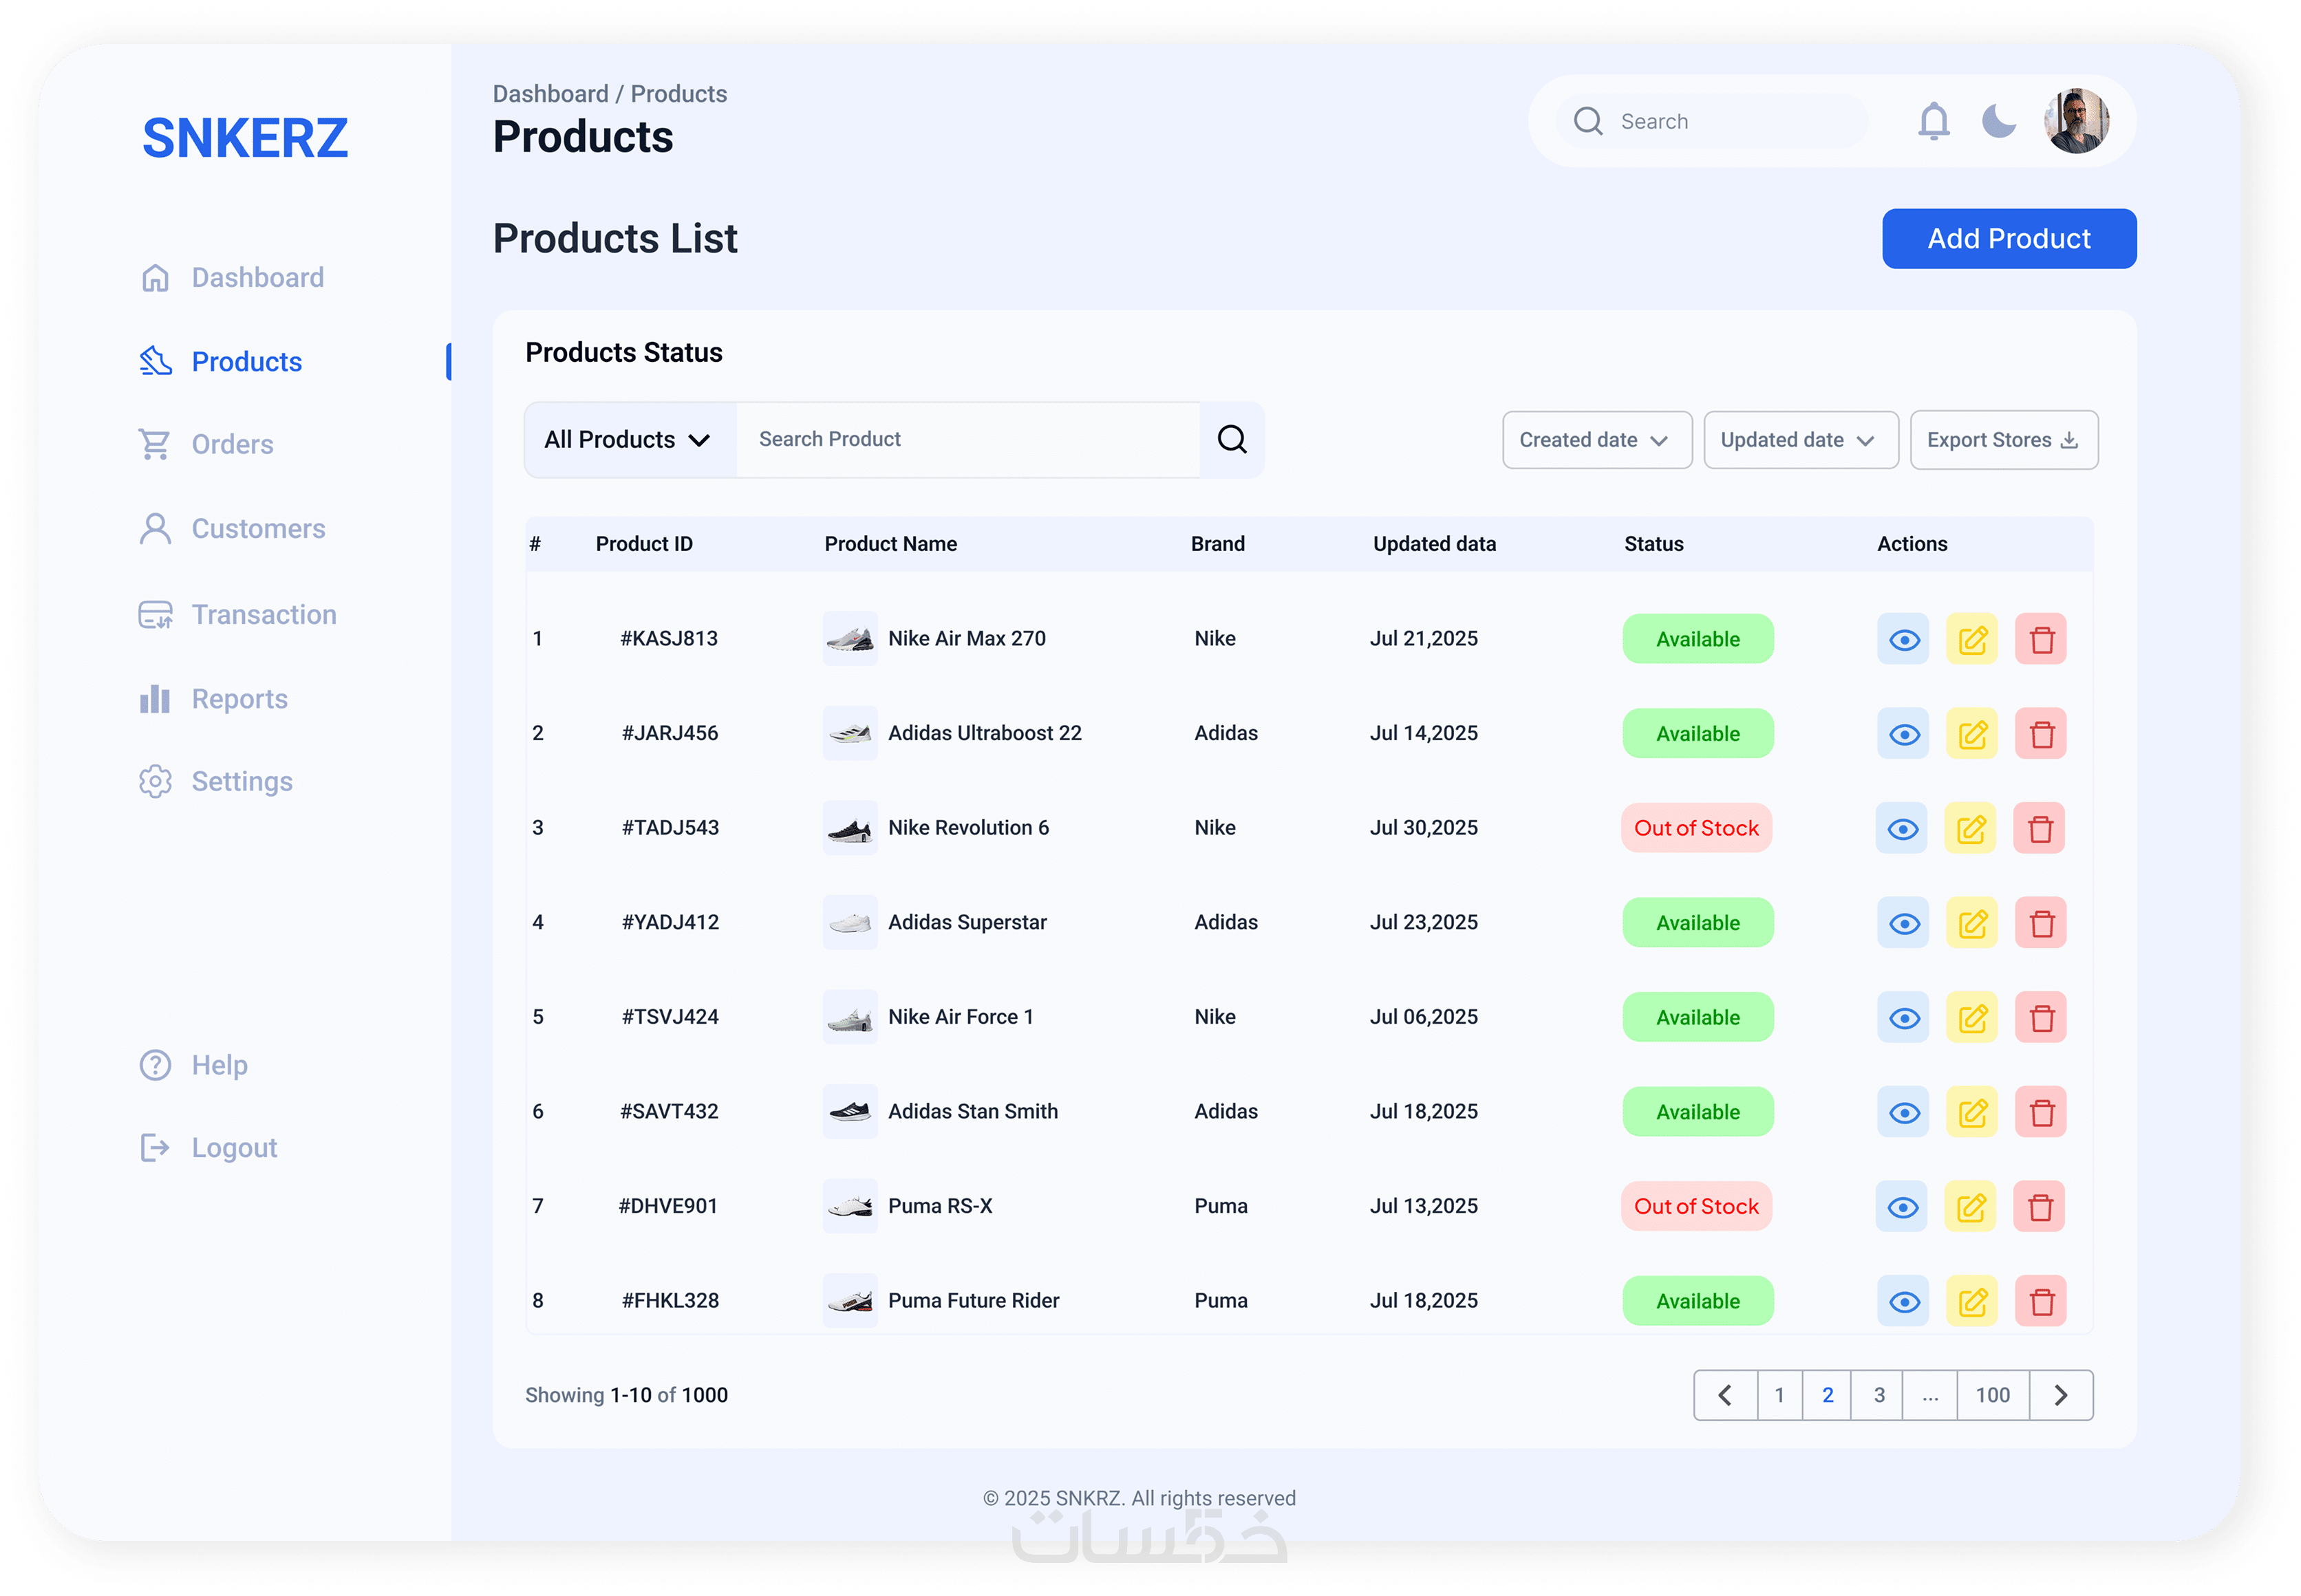
Task: Delete the Nike Air Max 270 product
Action: coord(2040,639)
